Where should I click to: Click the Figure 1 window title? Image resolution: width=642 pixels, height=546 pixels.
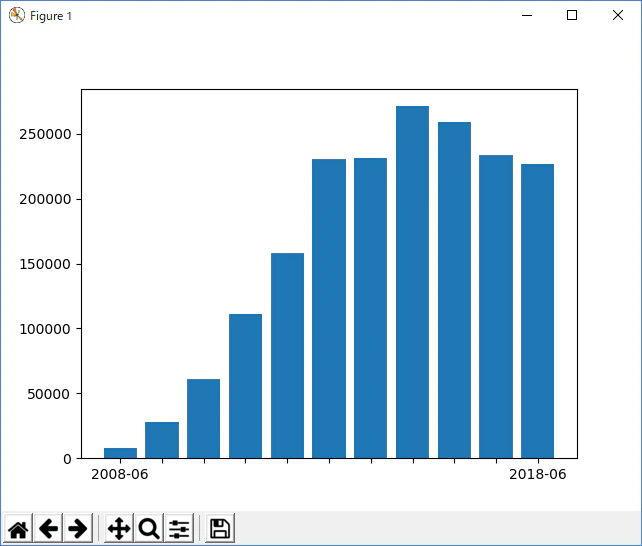click(51, 16)
